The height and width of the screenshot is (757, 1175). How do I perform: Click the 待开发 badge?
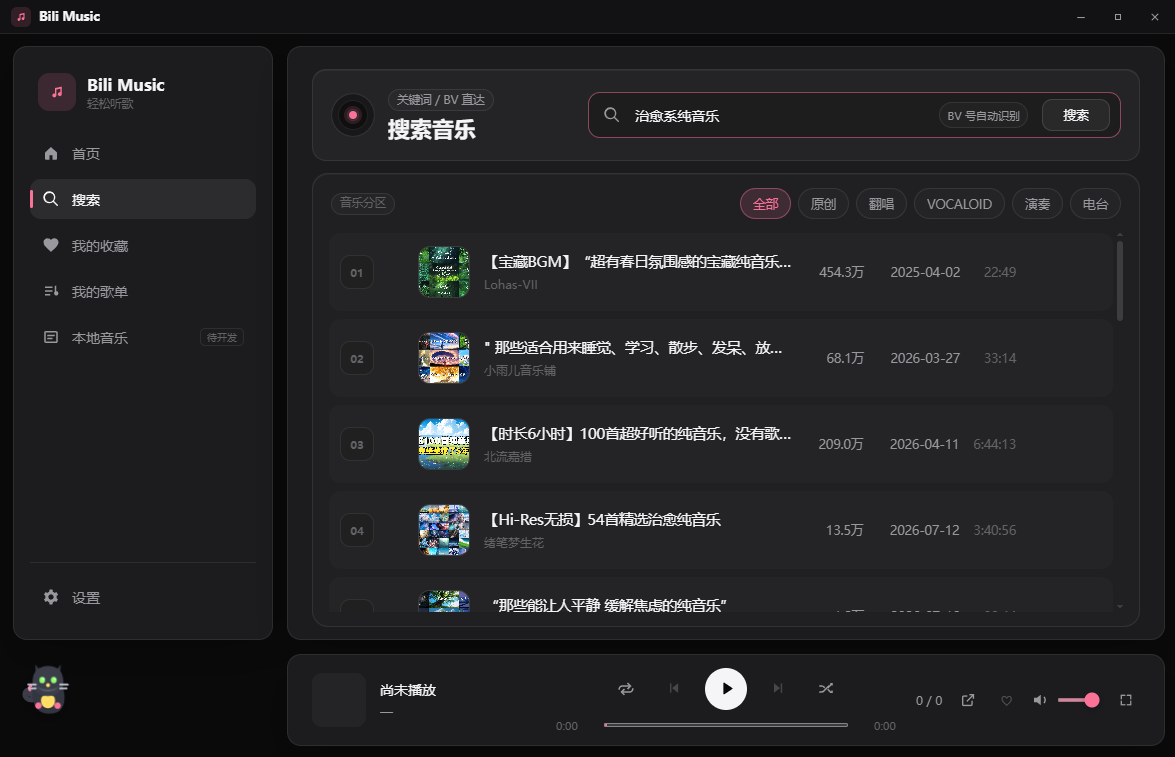tap(222, 337)
